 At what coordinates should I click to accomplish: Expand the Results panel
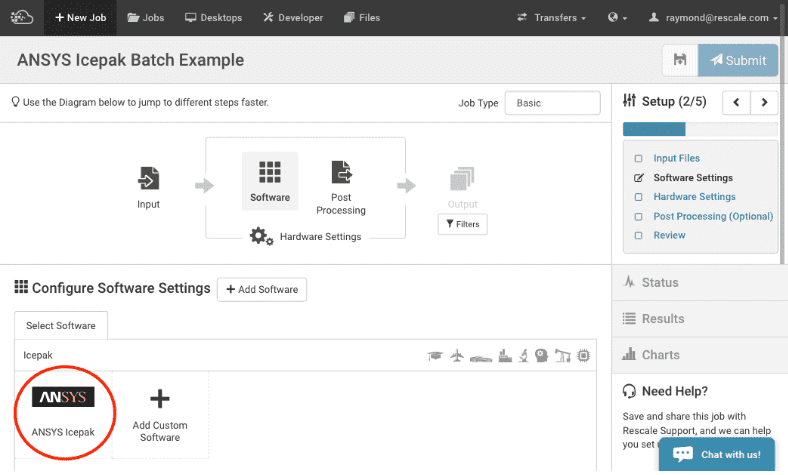coord(700,319)
